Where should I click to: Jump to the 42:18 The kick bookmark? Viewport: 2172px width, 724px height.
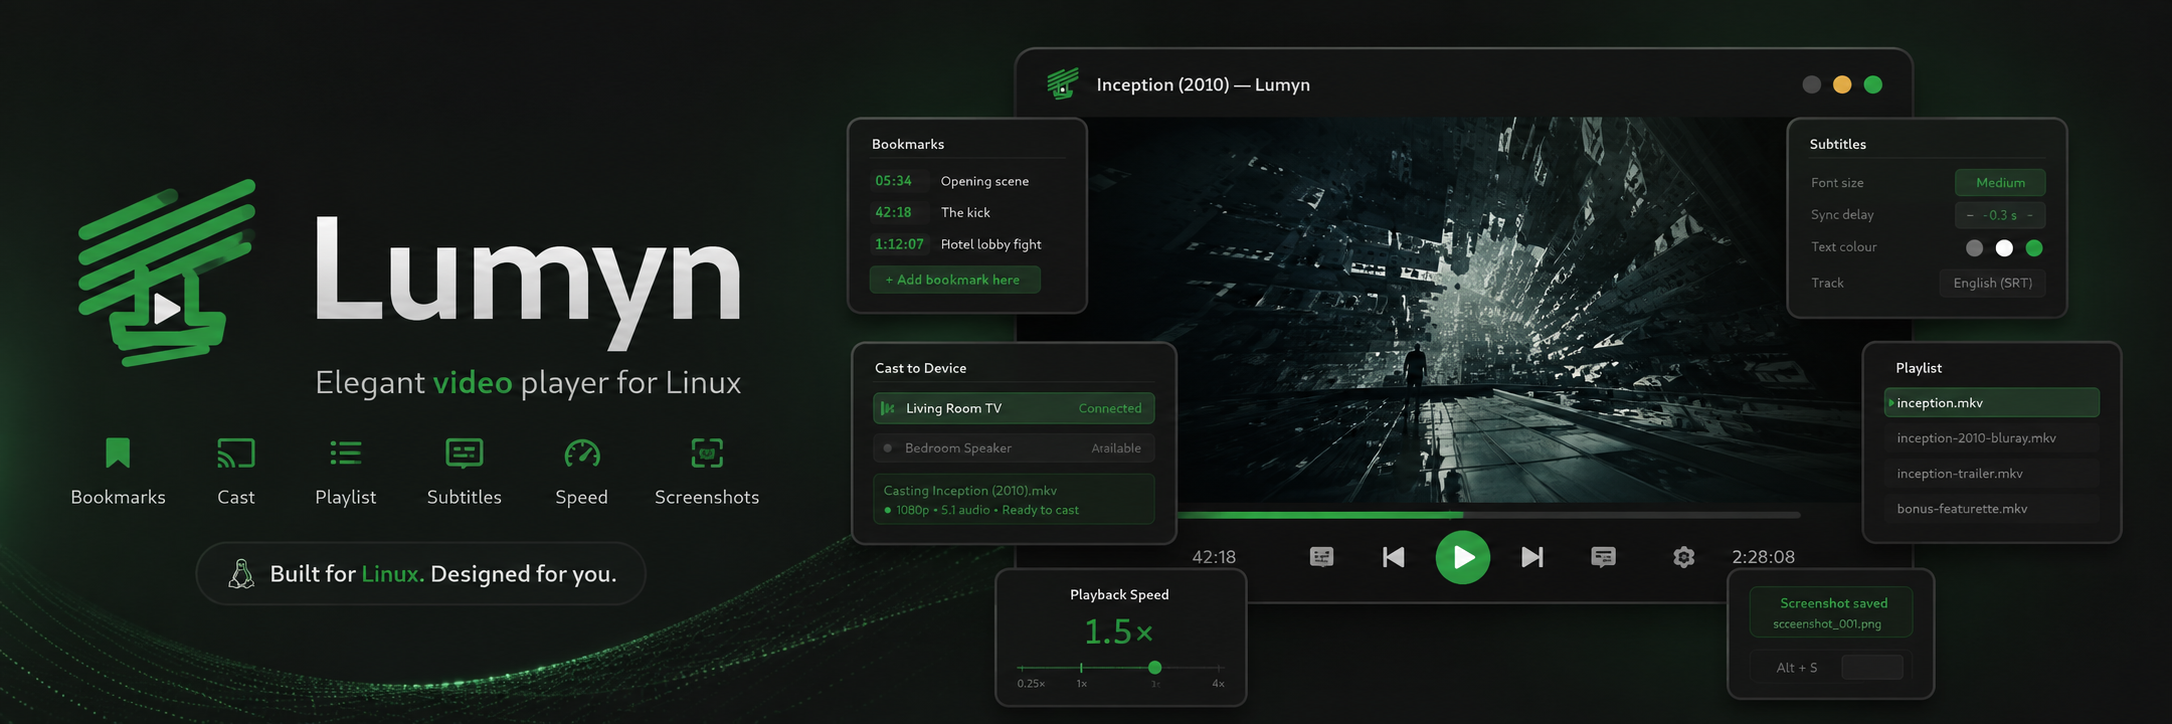click(966, 212)
